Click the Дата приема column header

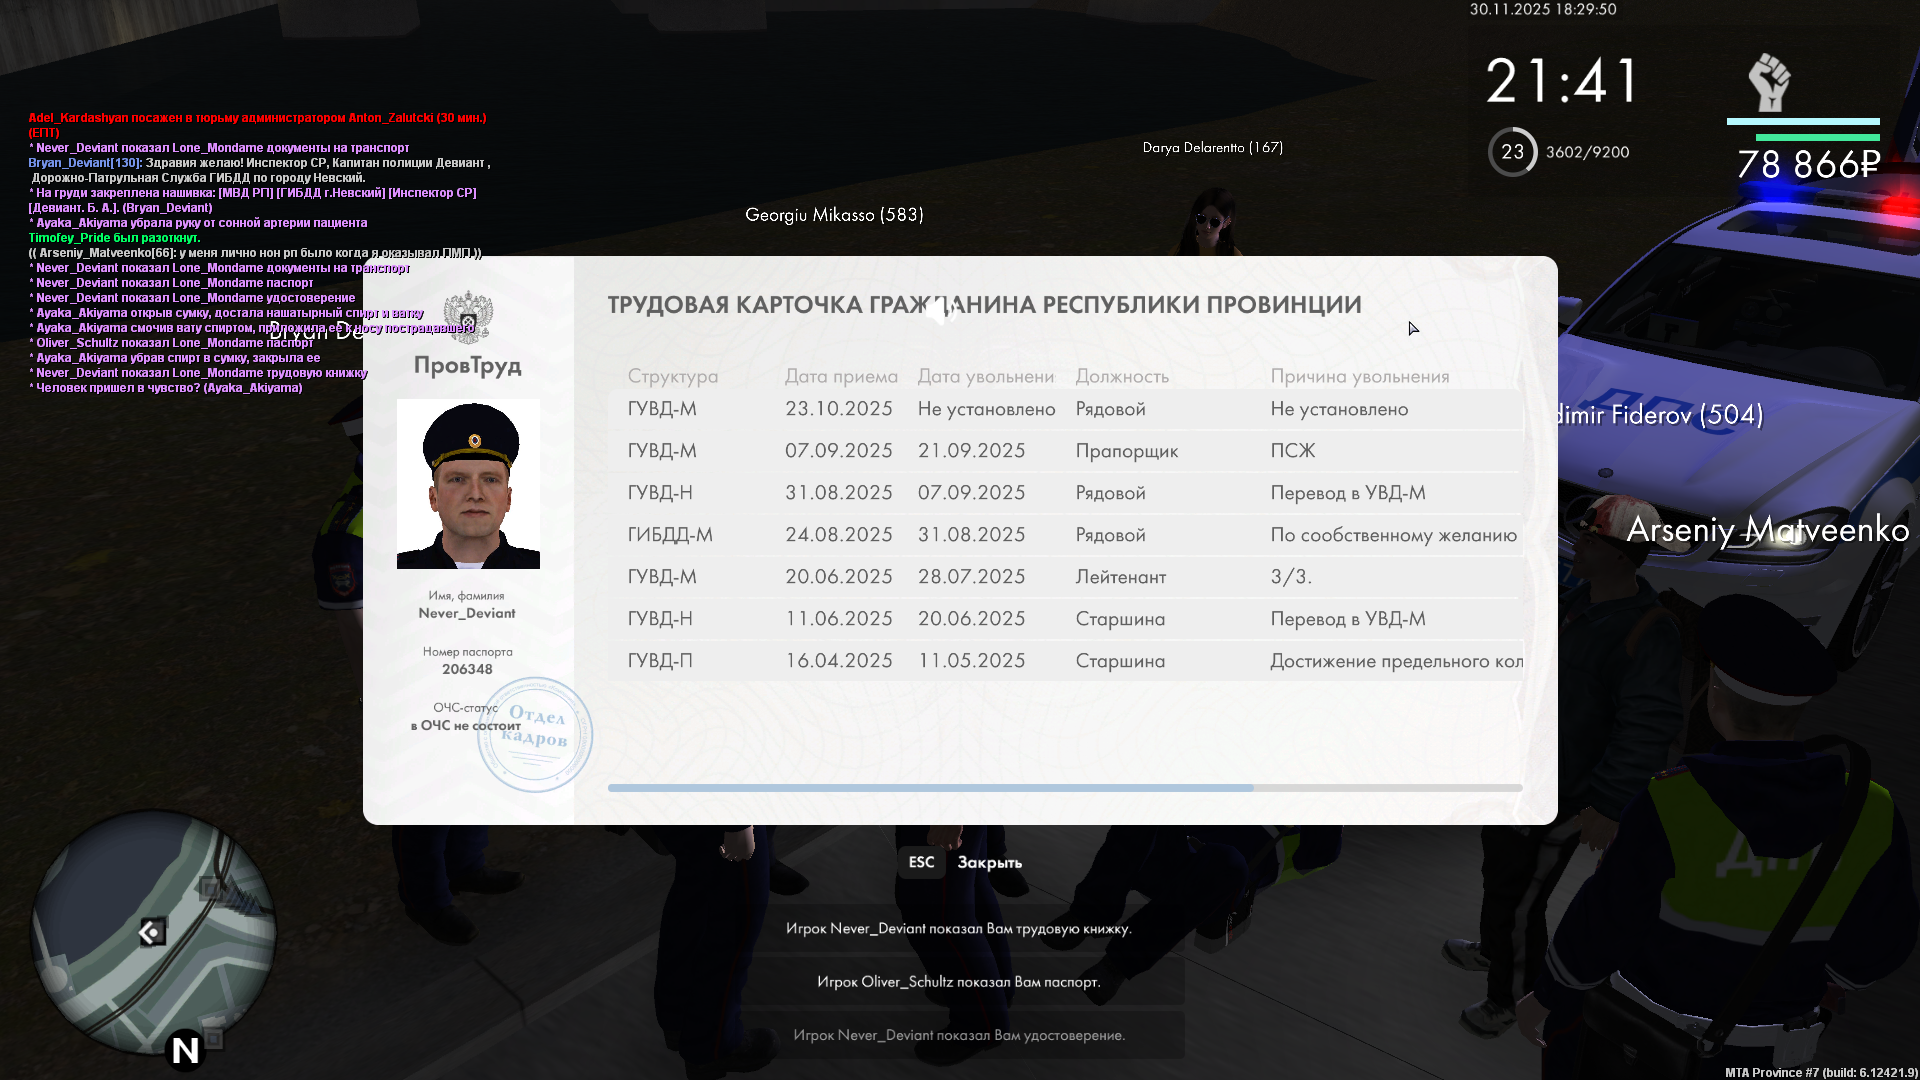[x=840, y=376]
